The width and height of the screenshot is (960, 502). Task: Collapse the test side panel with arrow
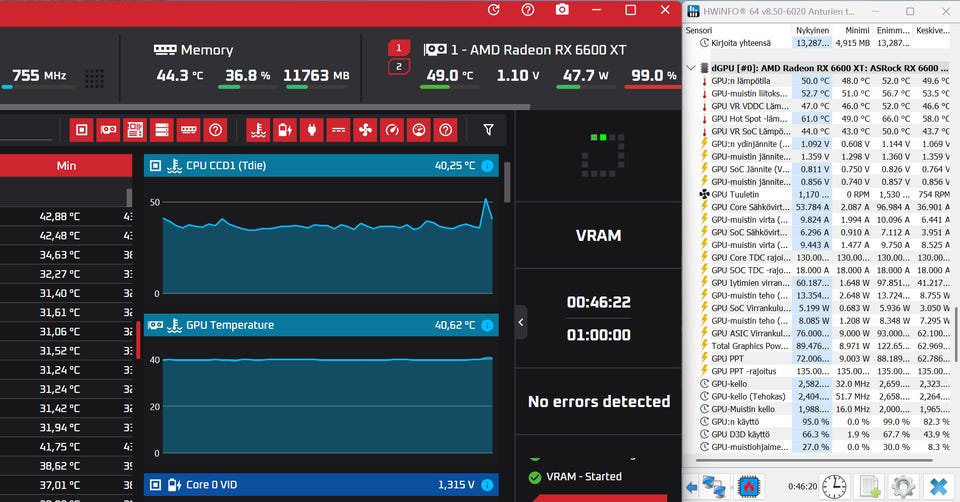pyautogui.click(x=521, y=322)
